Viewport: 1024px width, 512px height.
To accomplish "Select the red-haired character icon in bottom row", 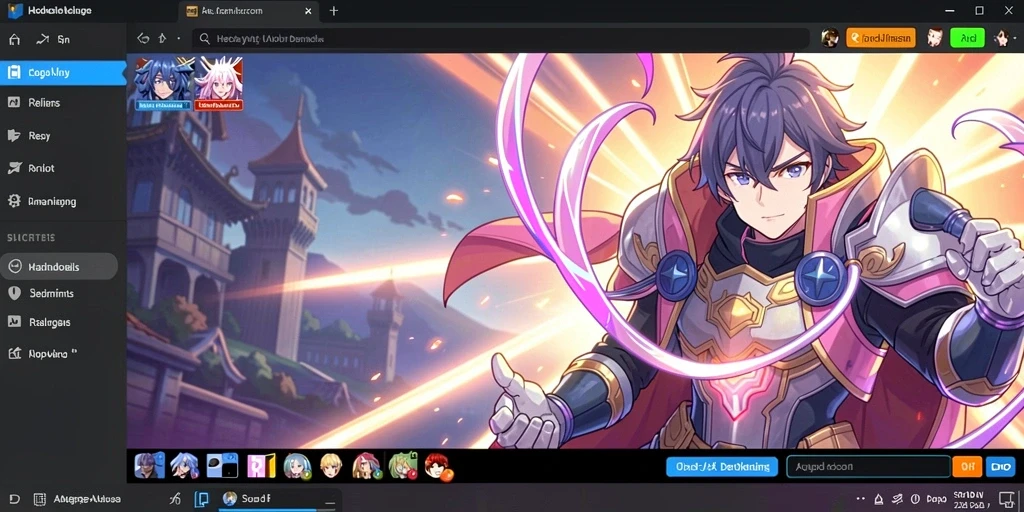I will pos(438,467).
